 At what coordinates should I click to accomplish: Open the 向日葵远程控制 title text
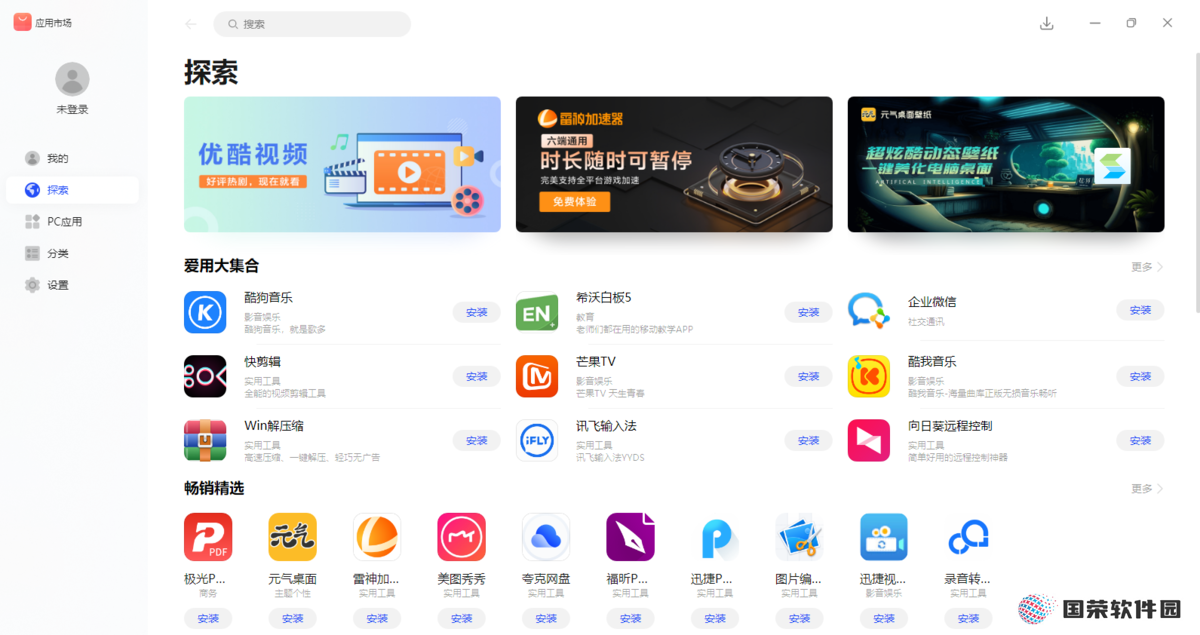coord(950,426)
